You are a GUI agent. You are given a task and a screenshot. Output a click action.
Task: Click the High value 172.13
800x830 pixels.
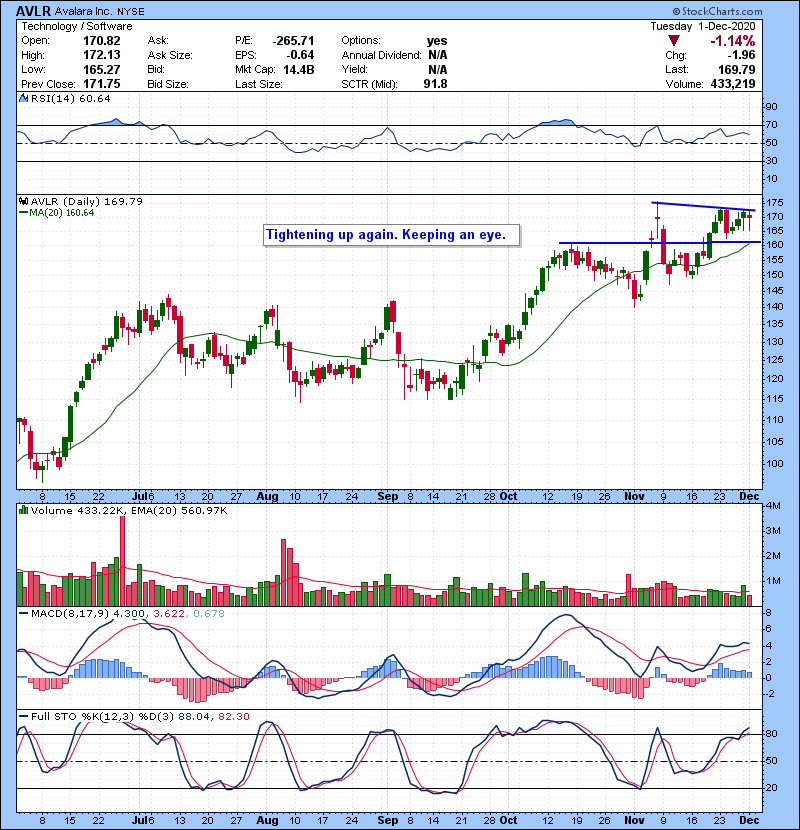[x=102, y=55]
